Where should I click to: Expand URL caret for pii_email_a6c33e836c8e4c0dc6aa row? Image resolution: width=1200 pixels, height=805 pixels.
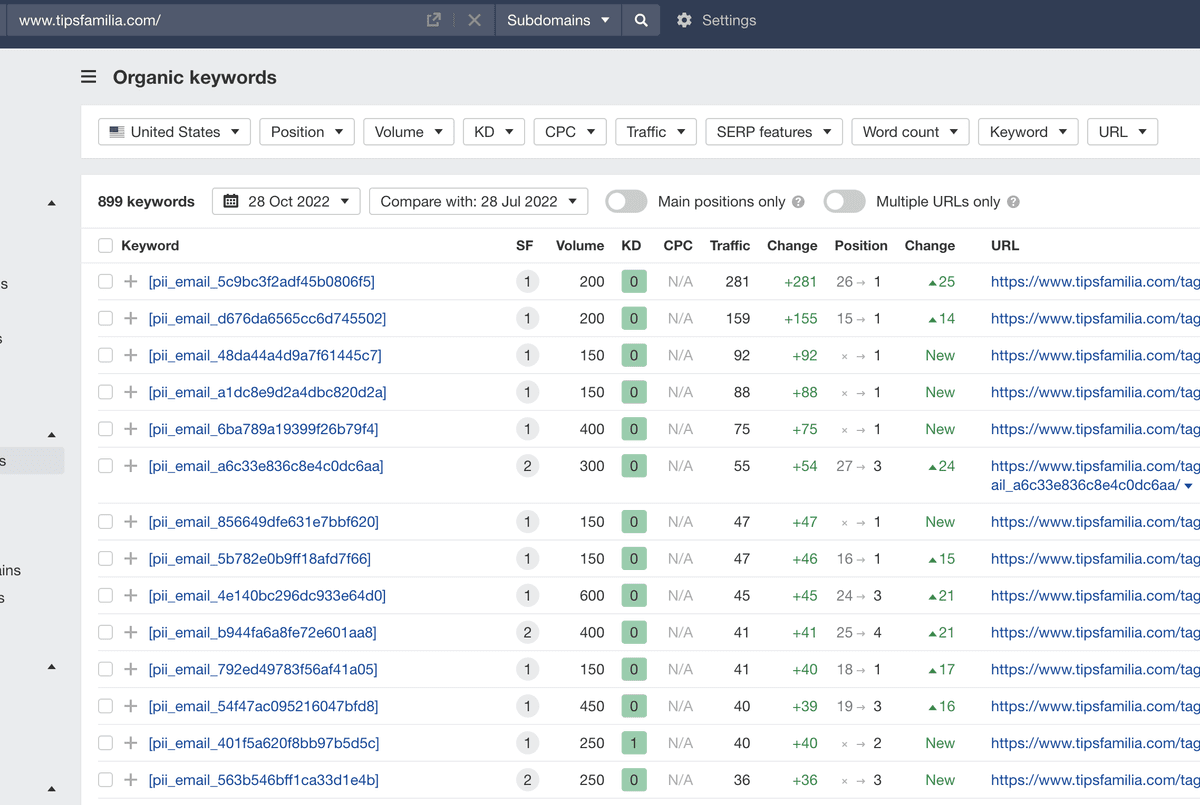coord(1188,487)
